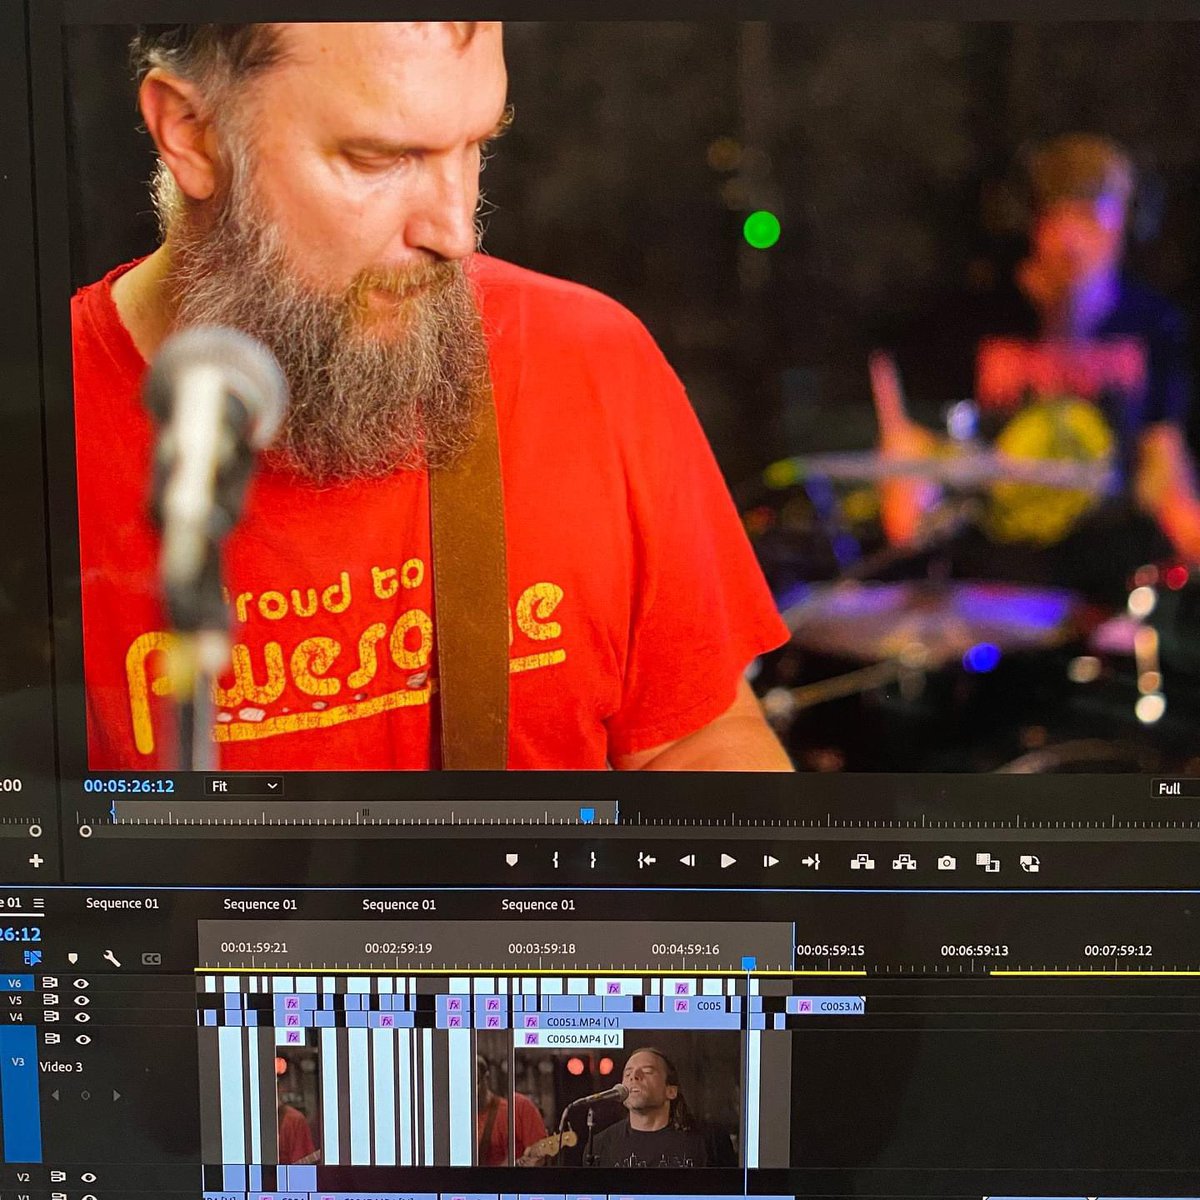Click the Mark Out bracket button
Image resolution: width=1200 pixels, height=1200 pixels.
(593, 861)
